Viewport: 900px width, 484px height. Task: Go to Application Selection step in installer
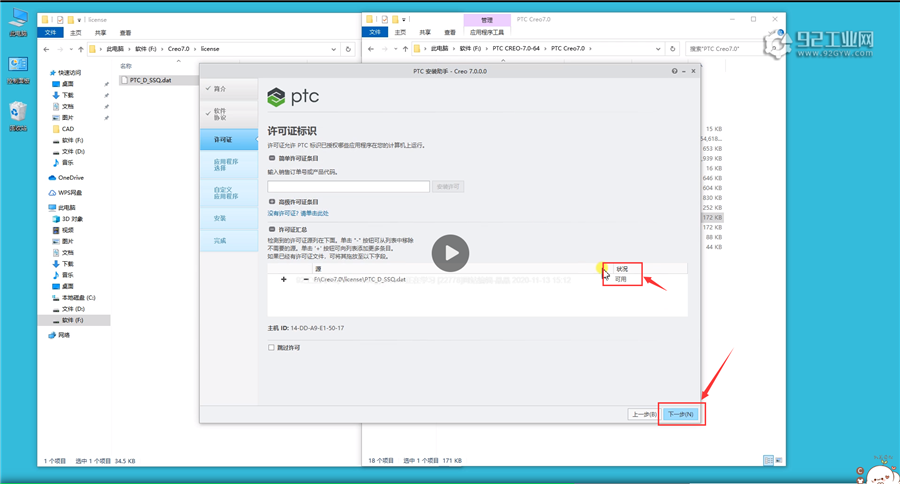coord(229,165)
